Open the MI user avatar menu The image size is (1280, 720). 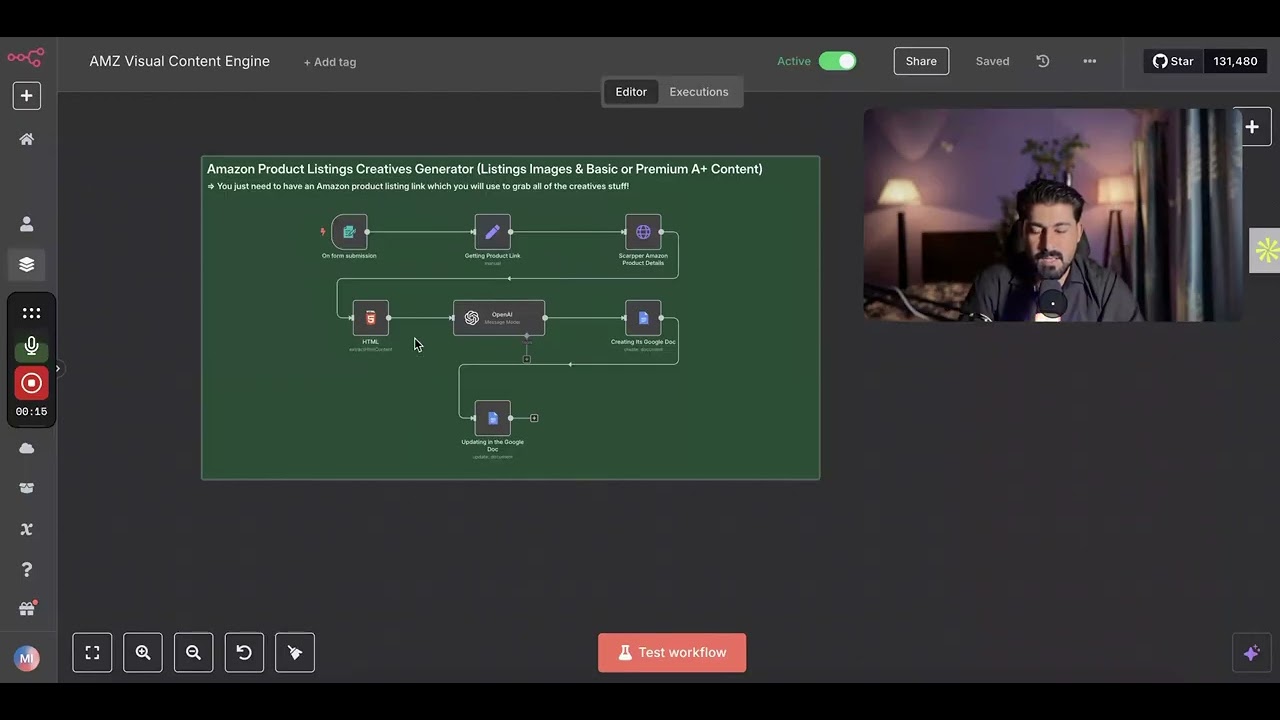point(27,658)
